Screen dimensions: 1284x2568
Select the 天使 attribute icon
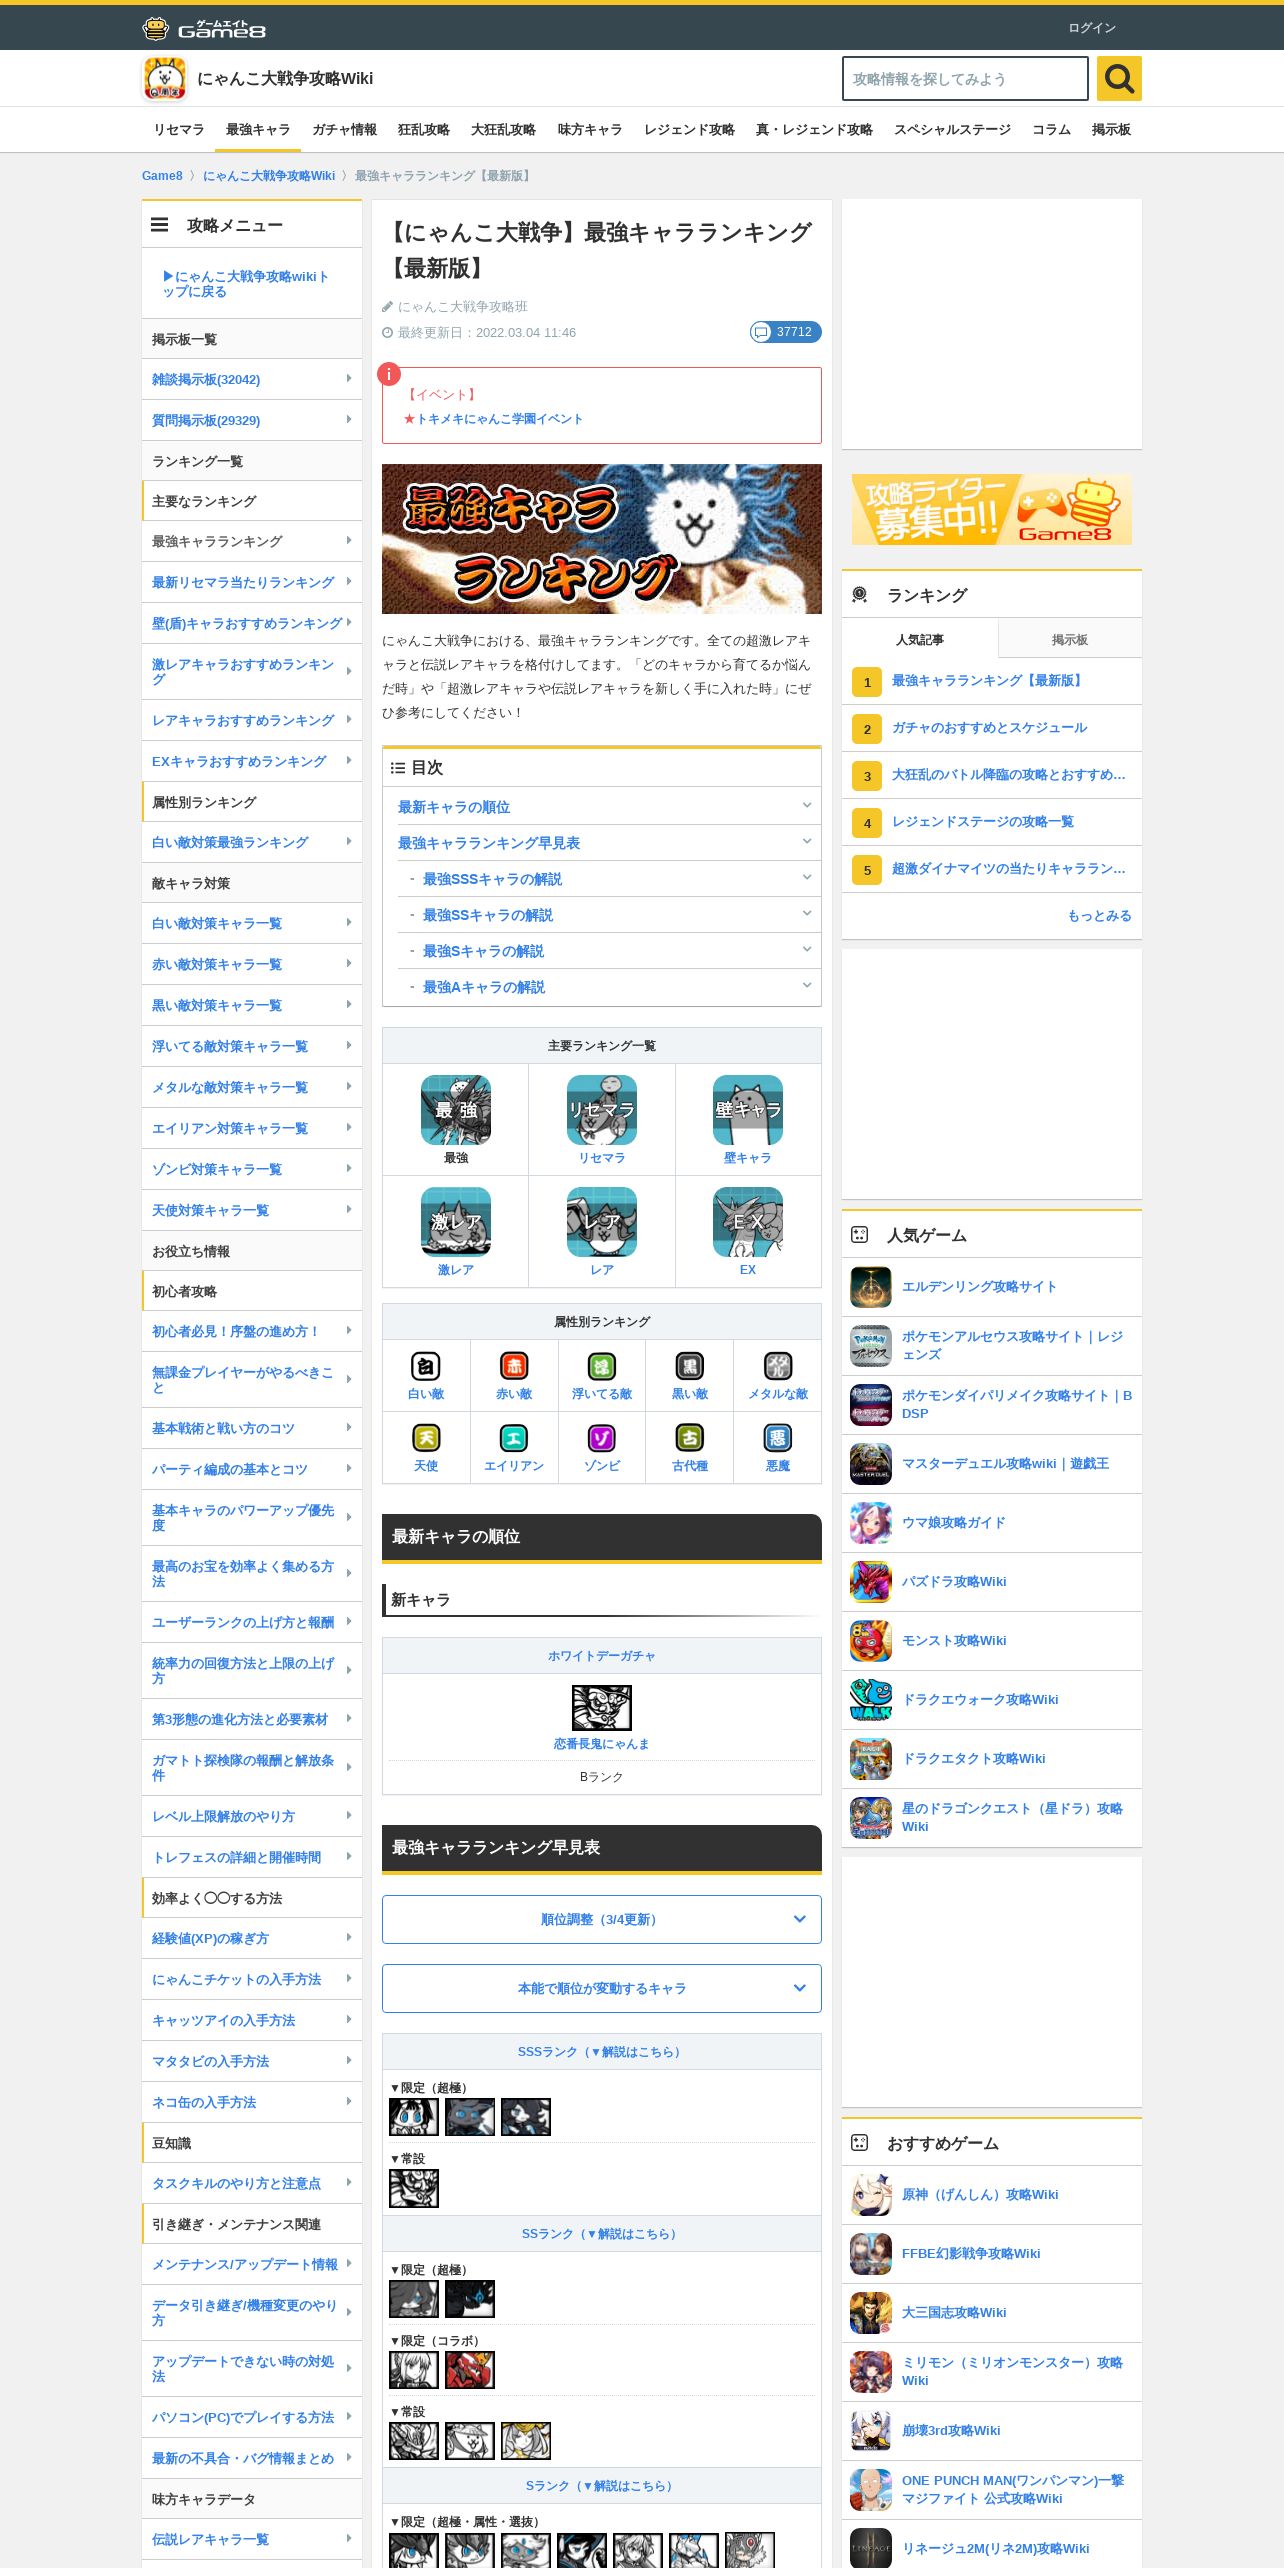coord(426,1438)
